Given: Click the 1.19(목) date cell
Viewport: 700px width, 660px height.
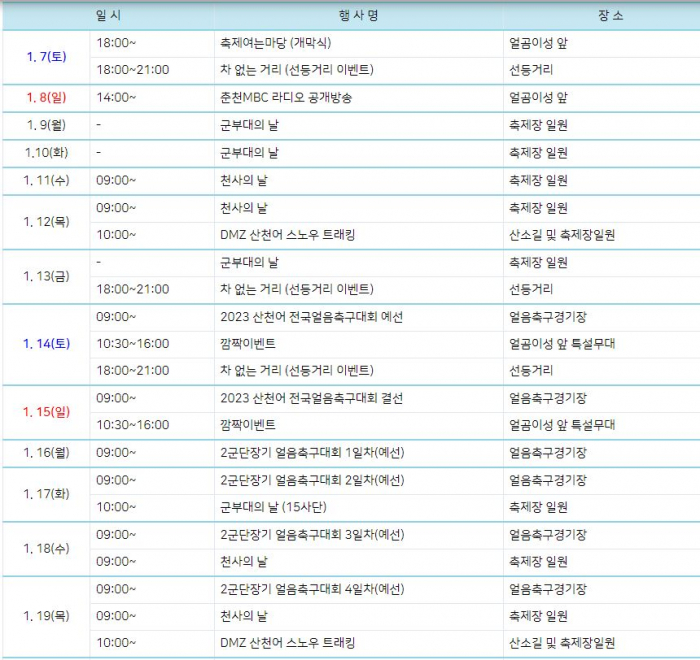Looking at the screenshot, I should [x=46, y=616].
